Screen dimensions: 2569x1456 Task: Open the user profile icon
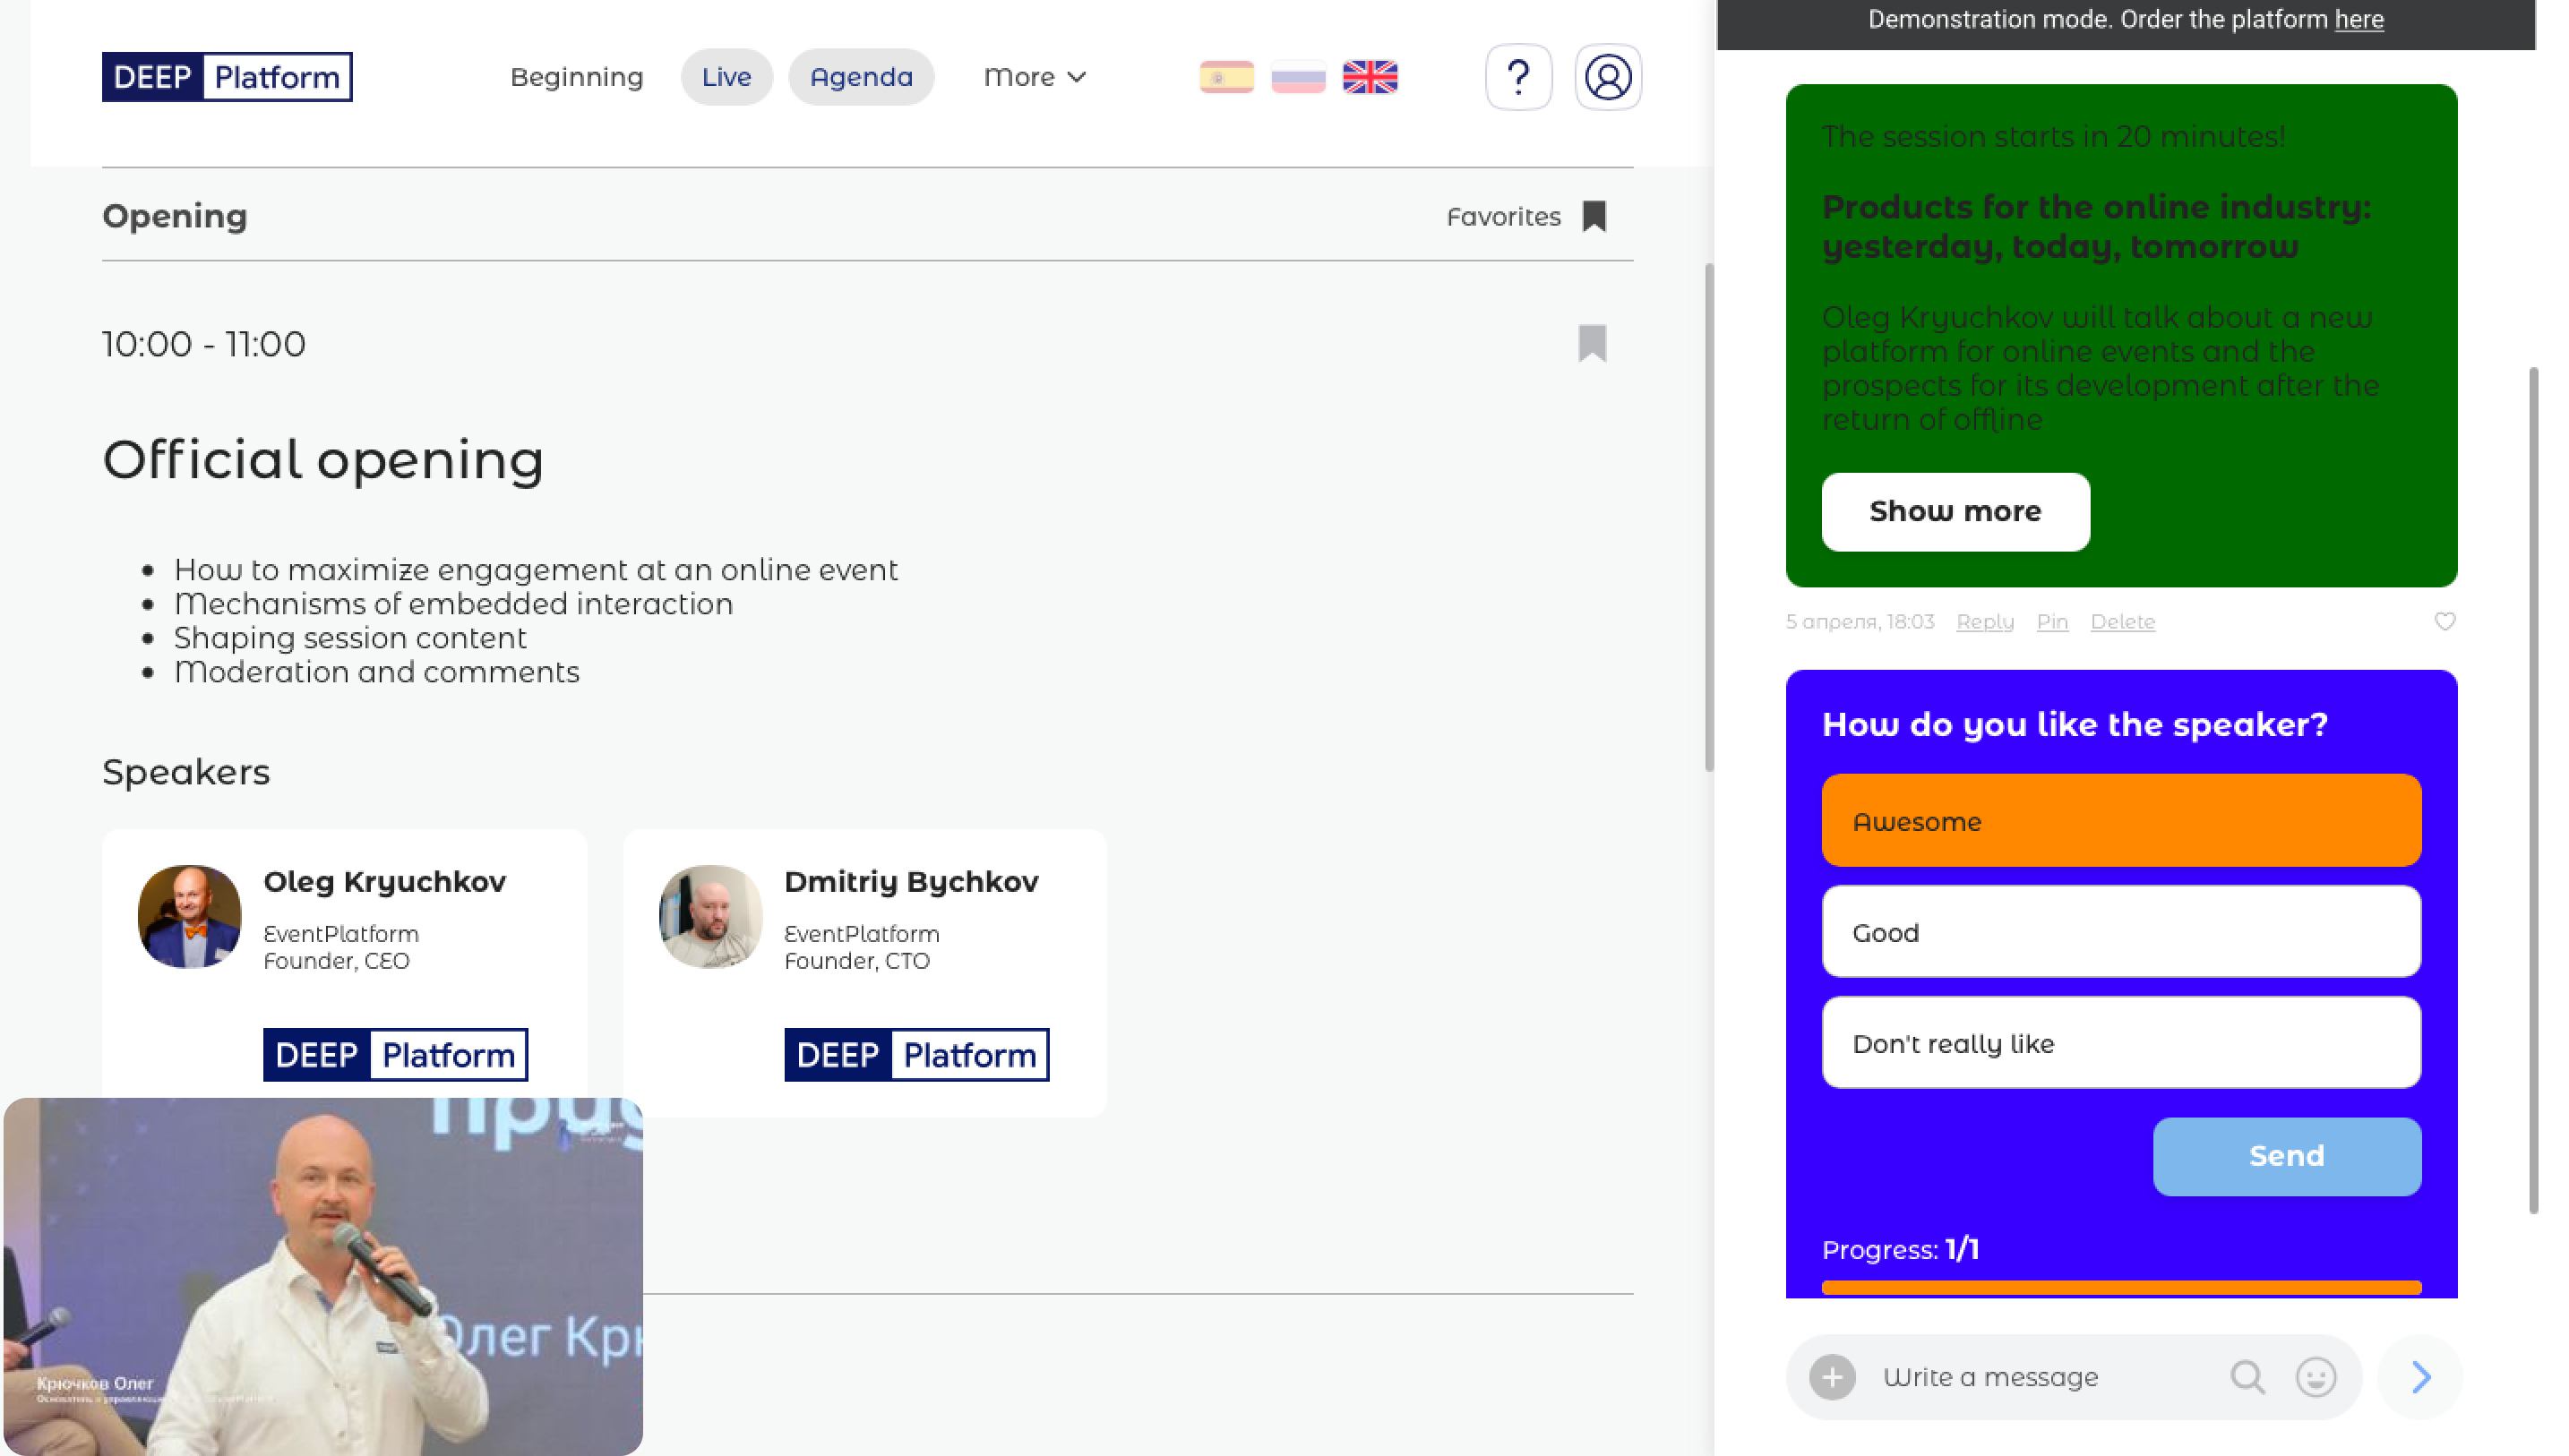click(1607, 77)
